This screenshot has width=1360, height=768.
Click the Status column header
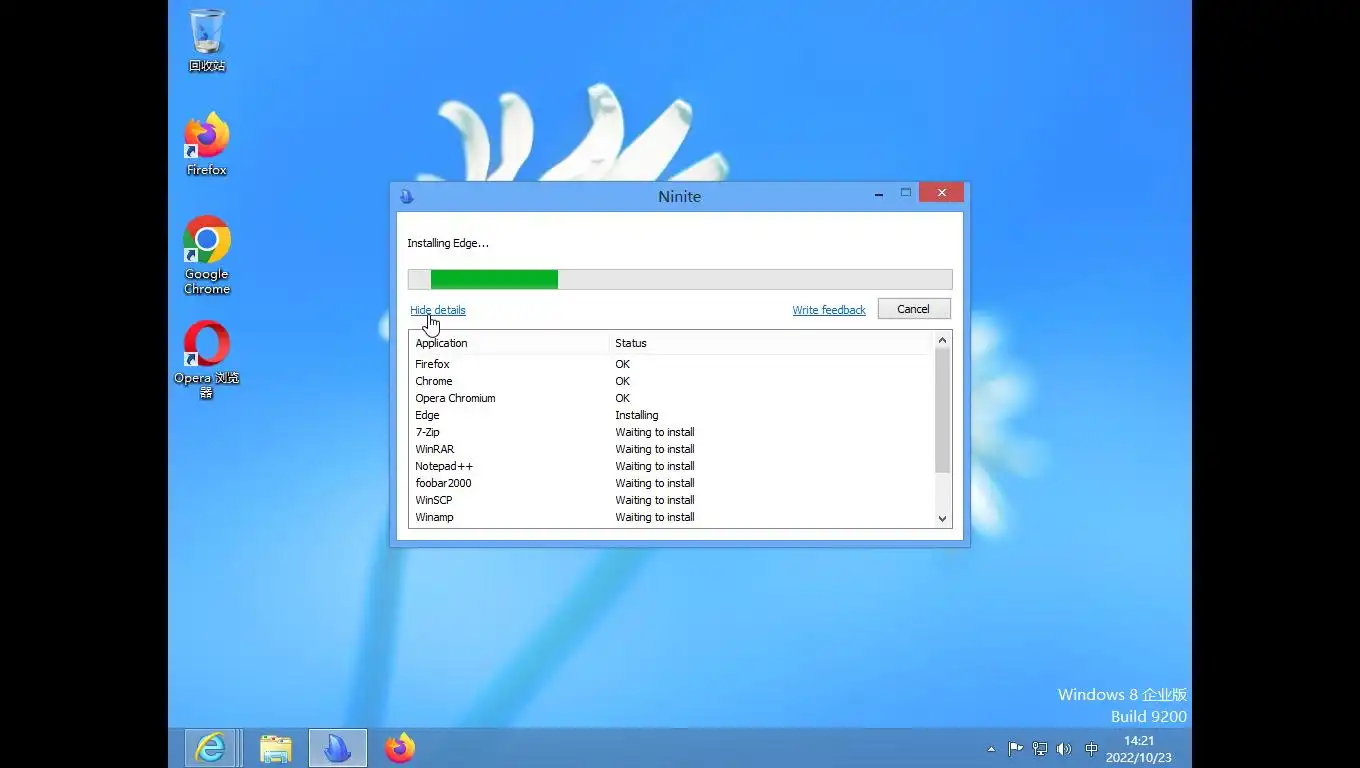tap(771, 343)
